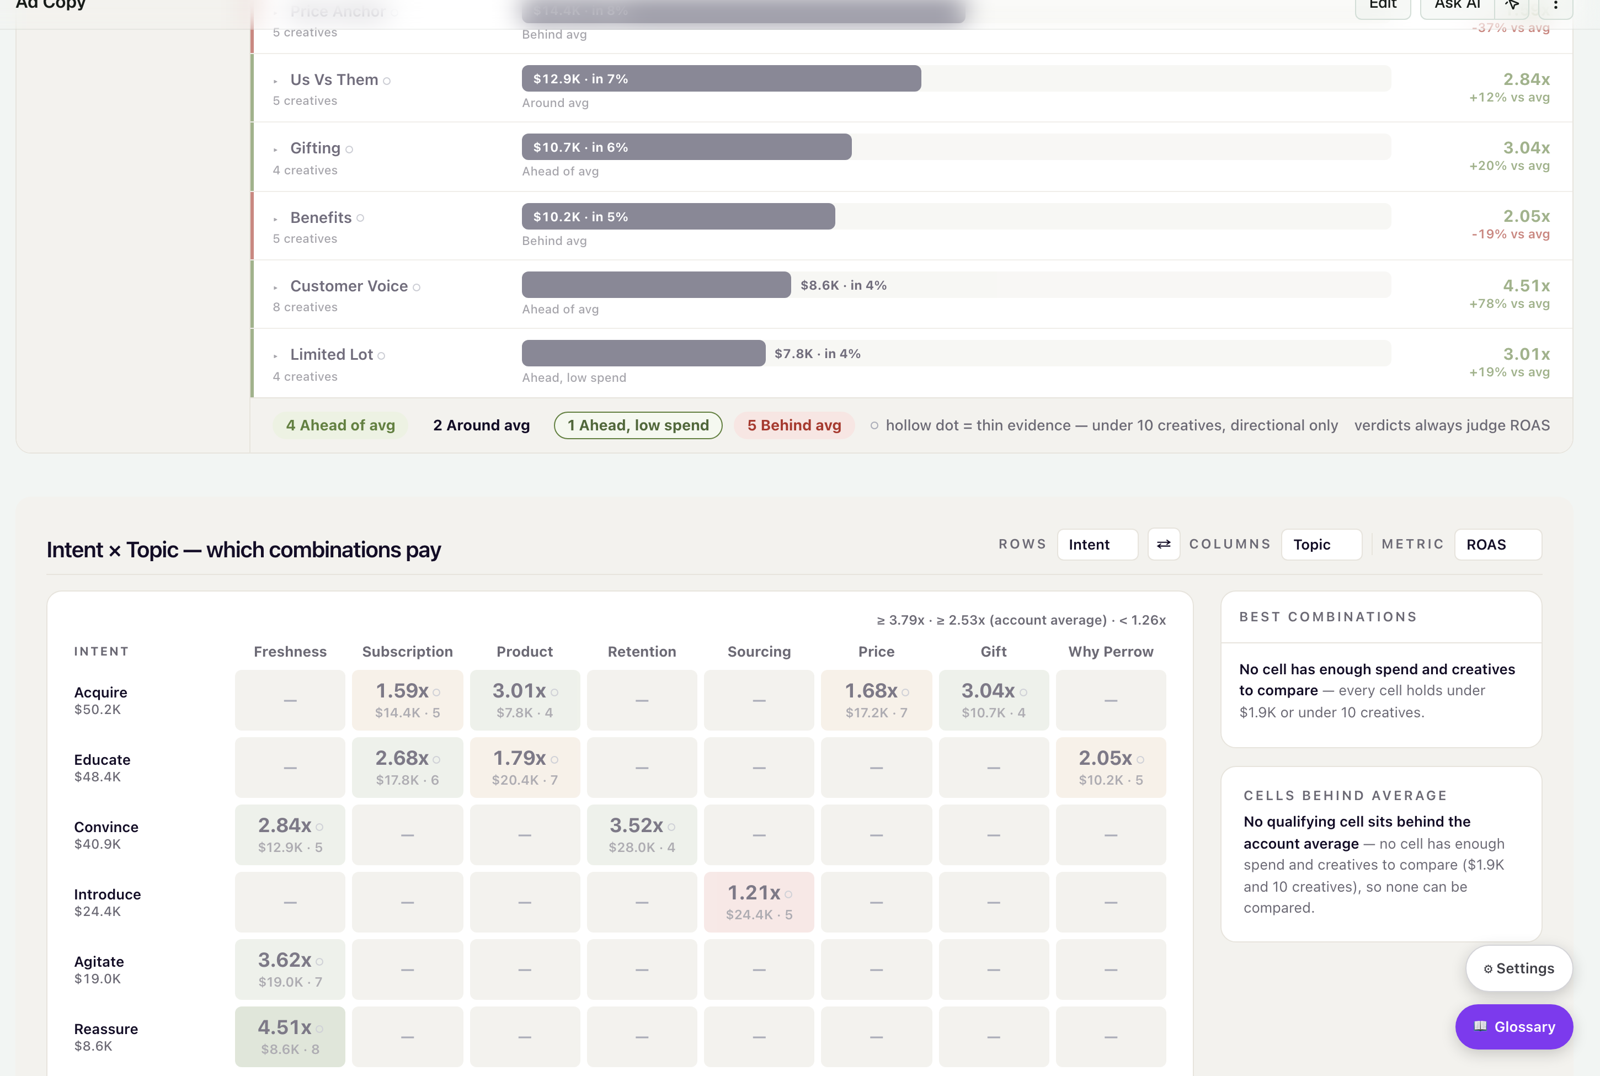The image size is (1600, 1076).
Task: Expand the Gifting row
Action: (275, 149)
